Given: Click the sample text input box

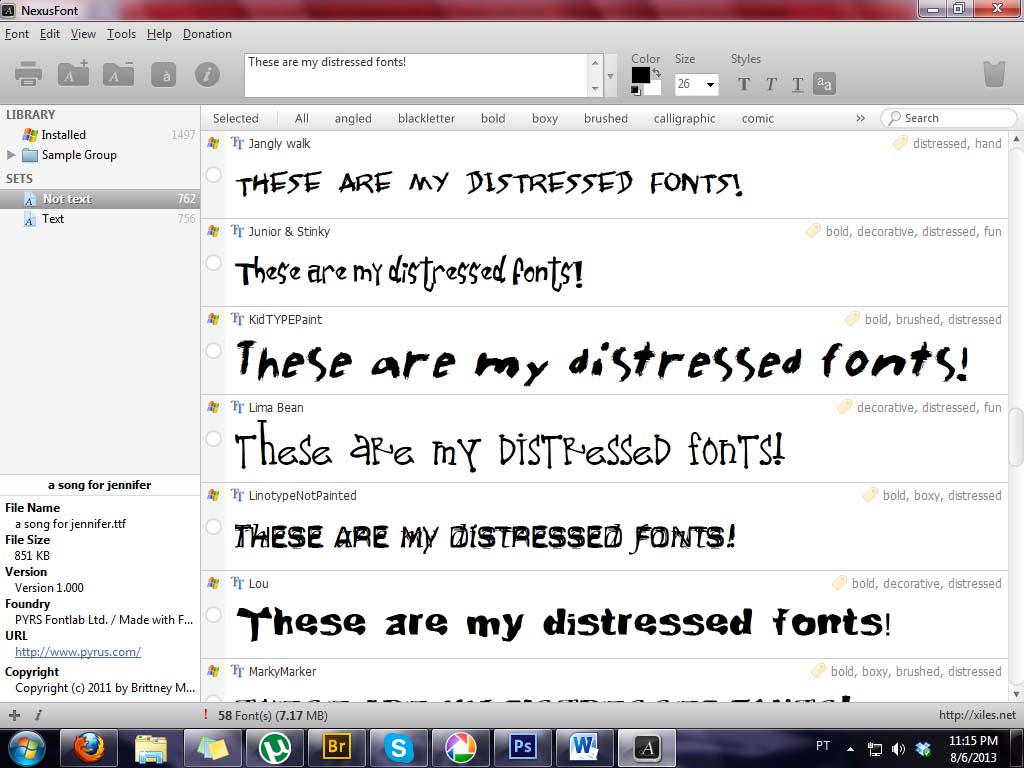Looking at the screenshot, I should [417, 76].
